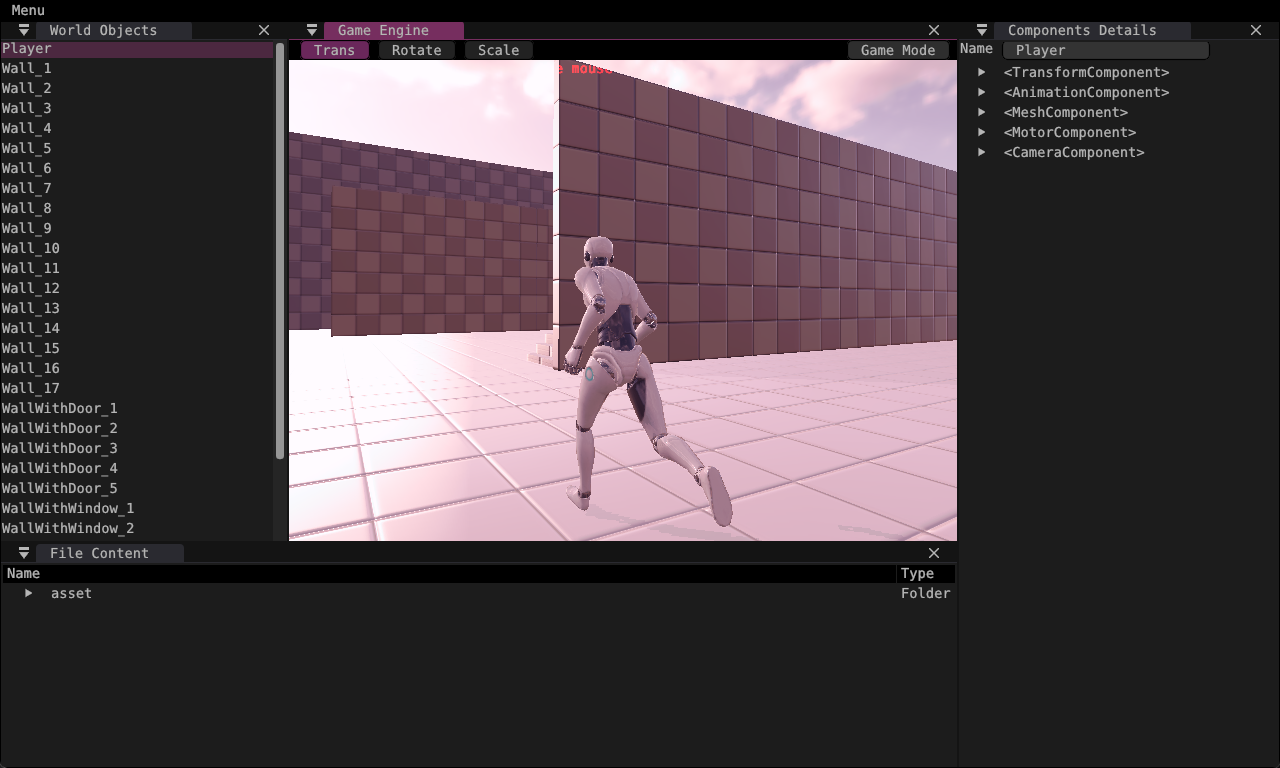Open the World Objects panel dropdown triangle
Viewport: 1280px width, 768px height.
[24, 31]
